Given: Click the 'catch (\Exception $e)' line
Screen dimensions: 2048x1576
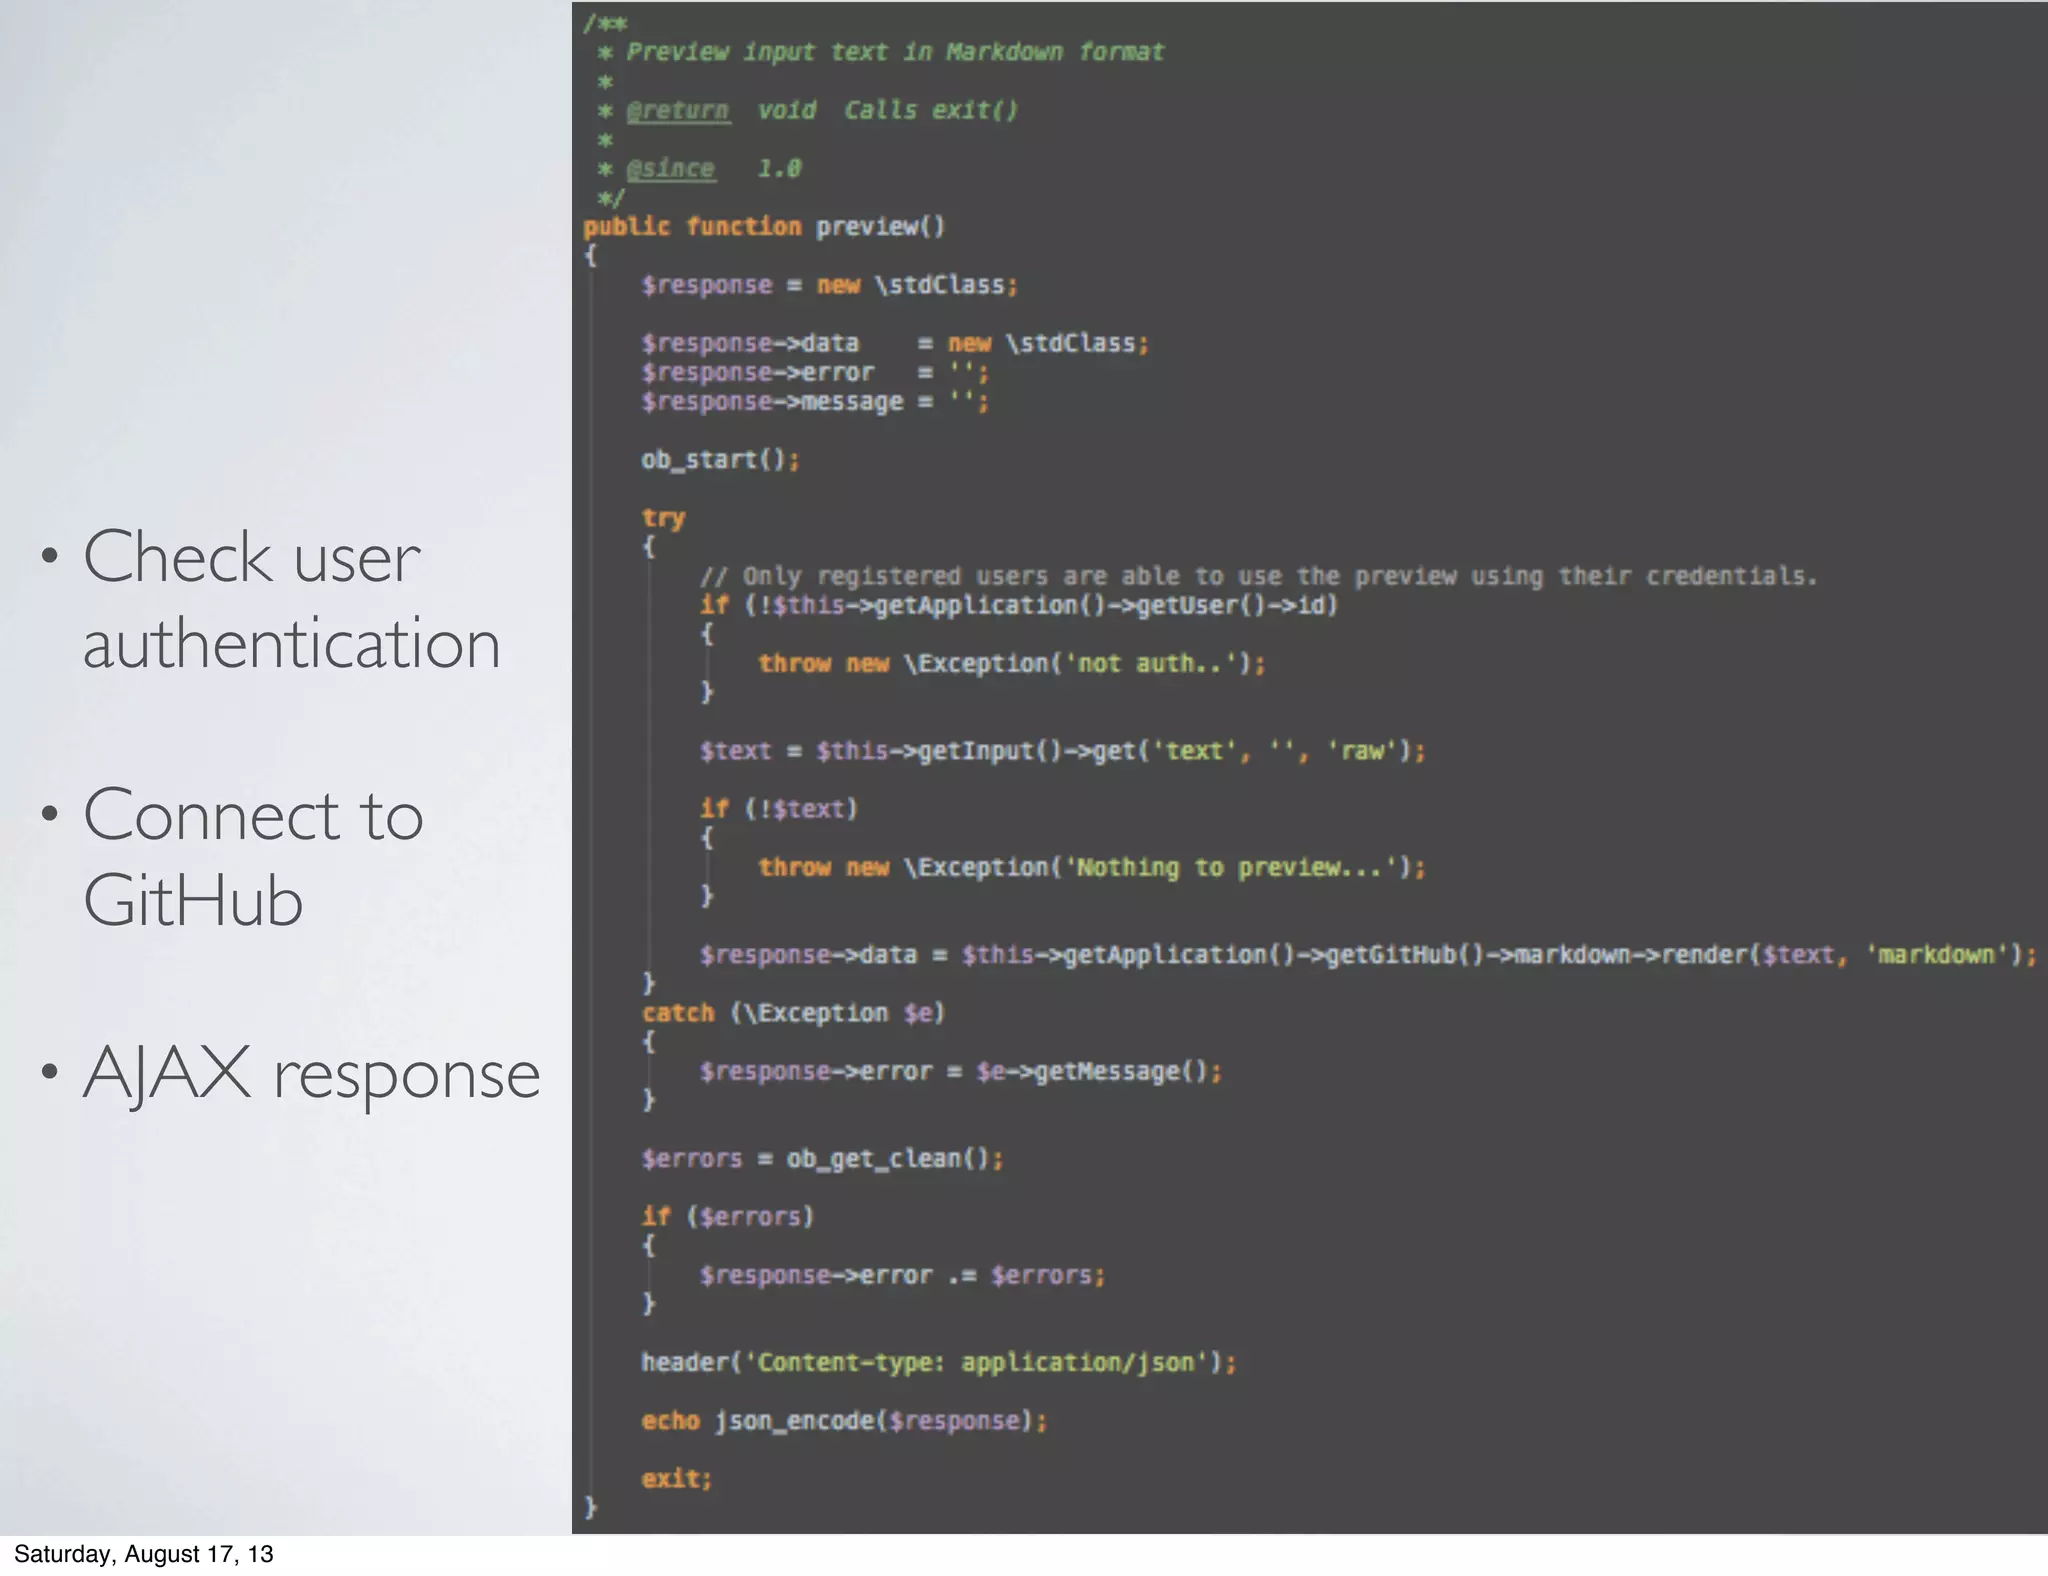Looking at the screenshot, I should (793, 1013).
